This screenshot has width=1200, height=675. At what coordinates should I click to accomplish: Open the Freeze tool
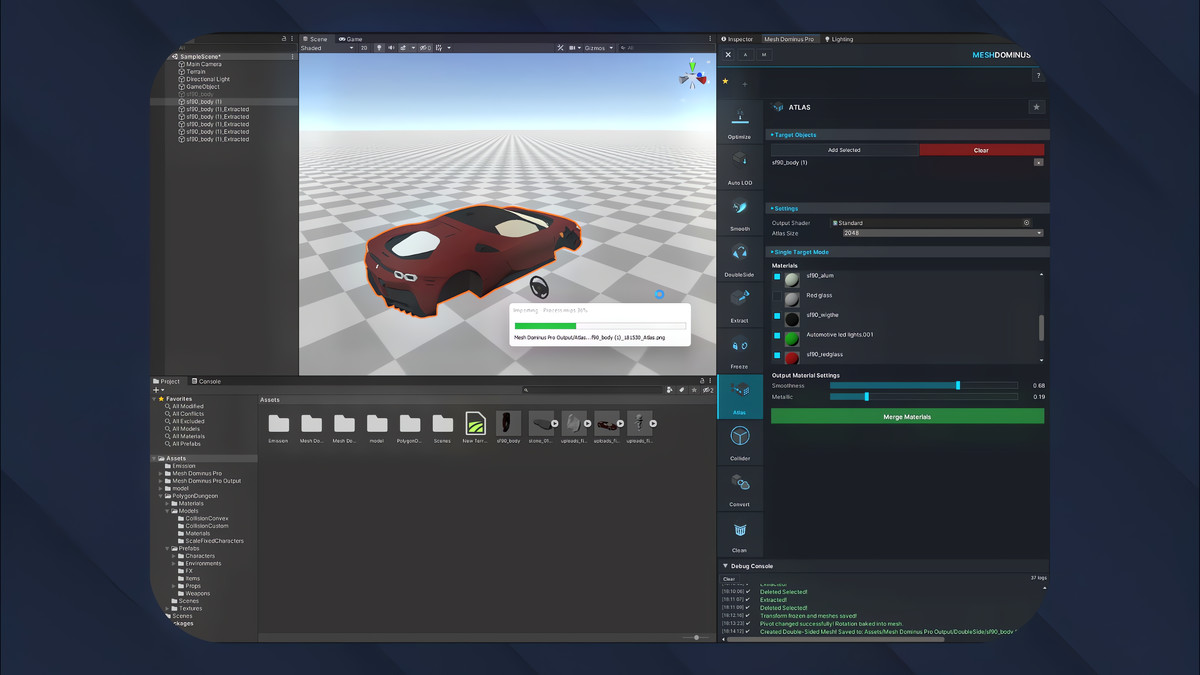pyautogui.click(x=740, y=351)
